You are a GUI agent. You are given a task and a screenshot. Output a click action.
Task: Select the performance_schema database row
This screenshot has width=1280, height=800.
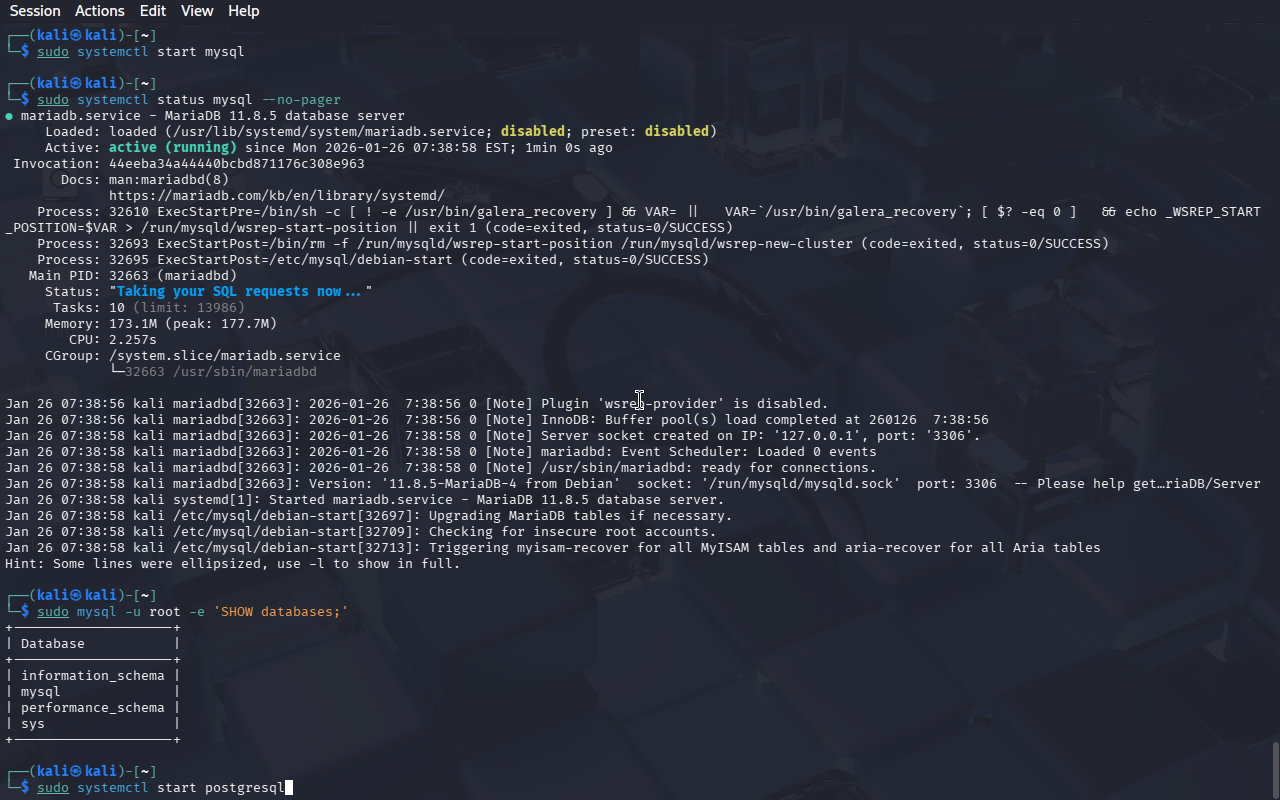click(x=92, y=708)
